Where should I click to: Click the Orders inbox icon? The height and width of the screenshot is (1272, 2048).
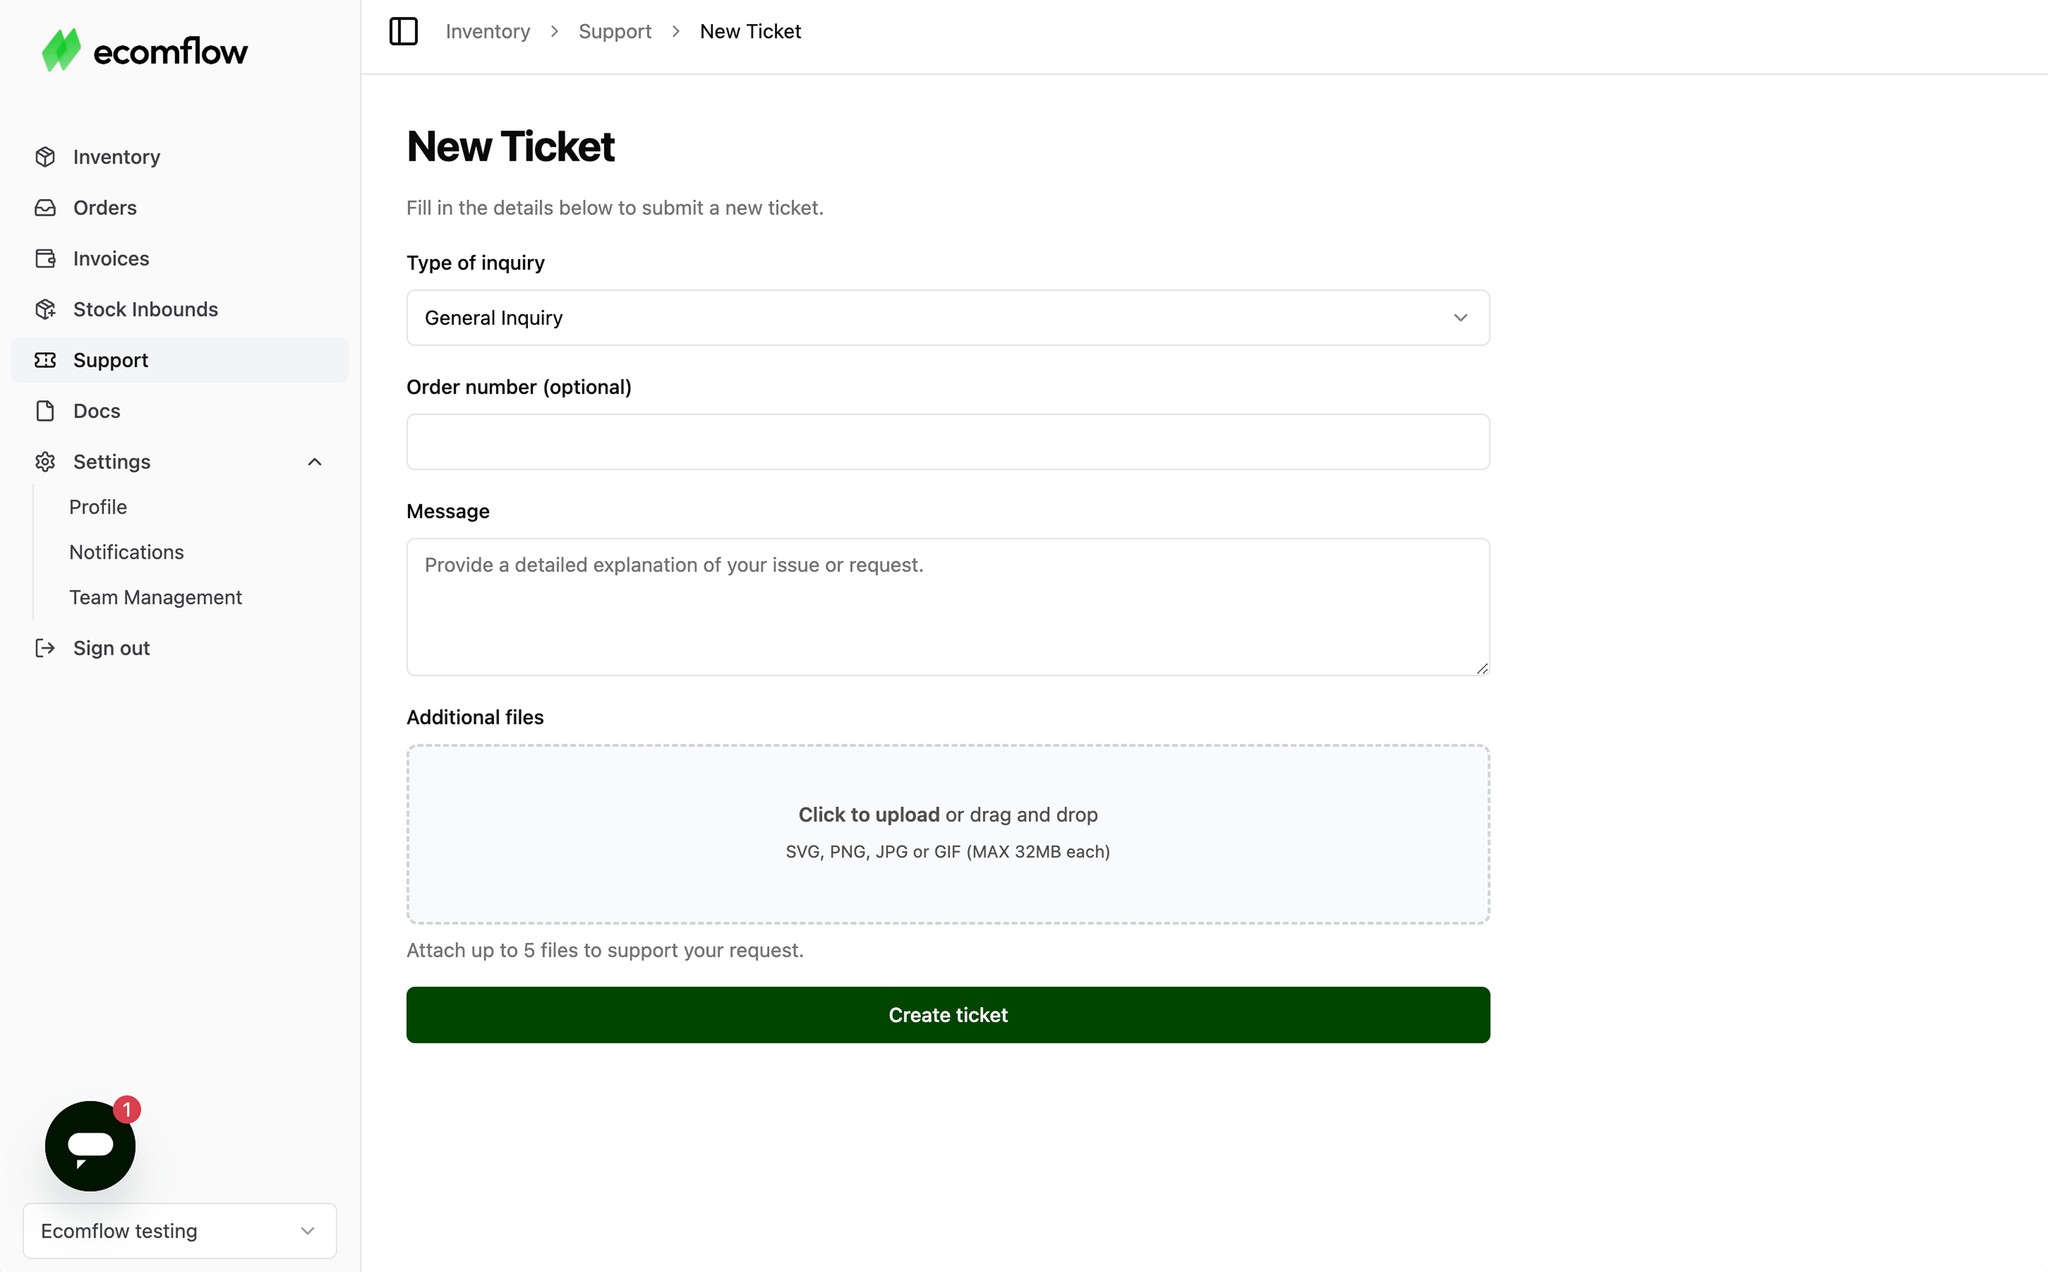coord(45,208)
